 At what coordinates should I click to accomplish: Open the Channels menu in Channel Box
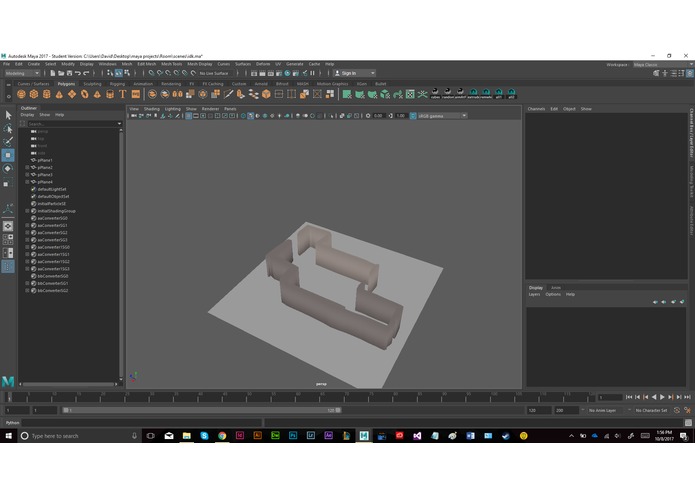pos(536,109)
